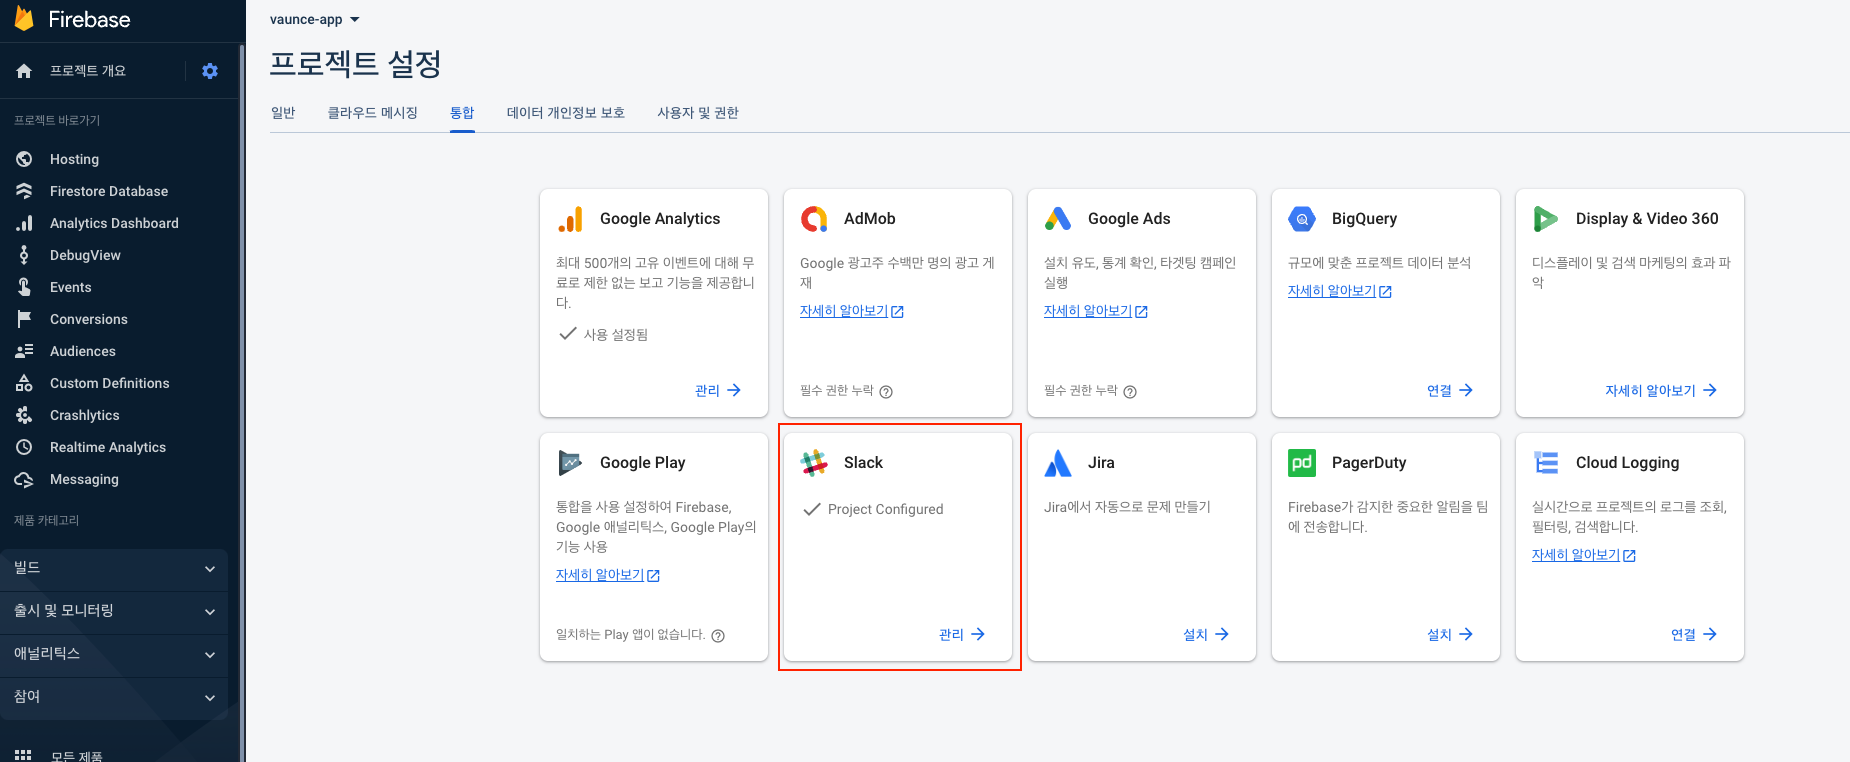Click 관리 on the Google Analytics card
This screenshot has width=1850, height=762.
[718, 390]
